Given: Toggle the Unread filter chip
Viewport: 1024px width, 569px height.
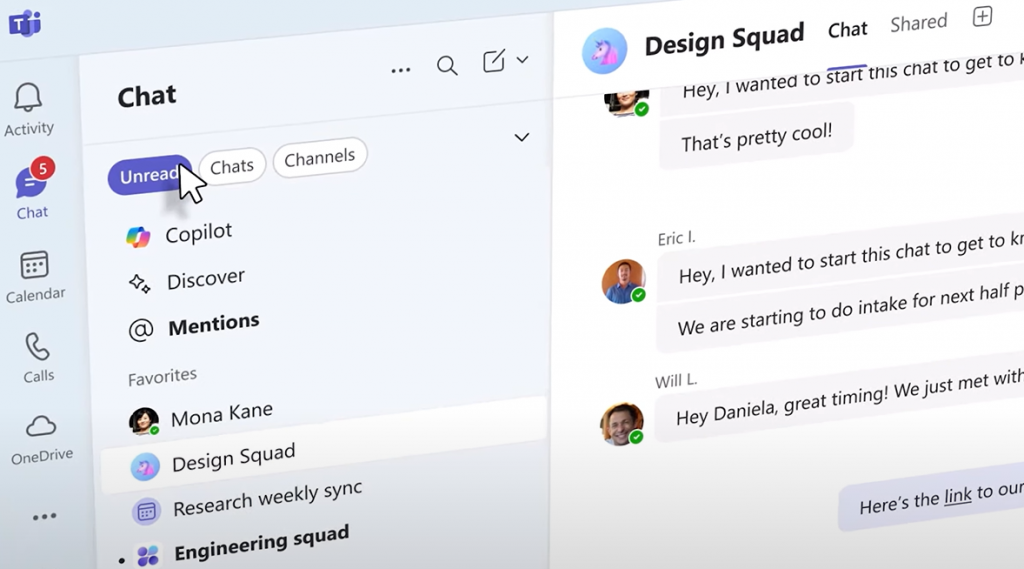Looking at the screenshot, I should tap(149, 175).
